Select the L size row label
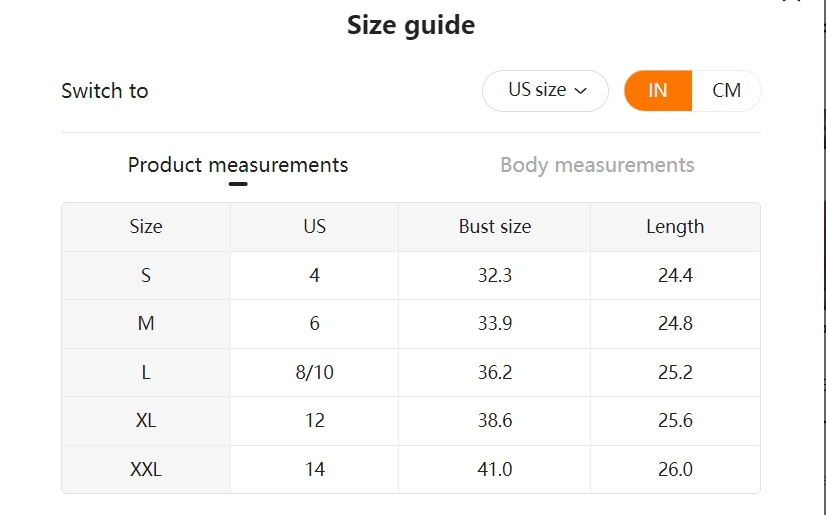Screen dimensions: 826x515 pos(146,372)
